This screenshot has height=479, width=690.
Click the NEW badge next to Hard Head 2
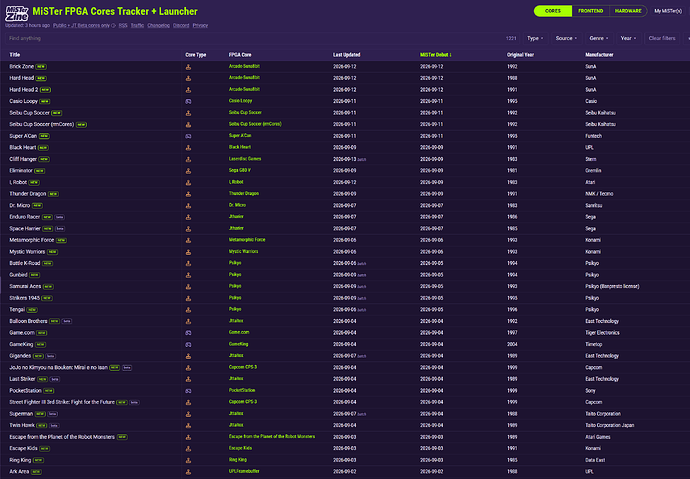(x=45, y=90)
